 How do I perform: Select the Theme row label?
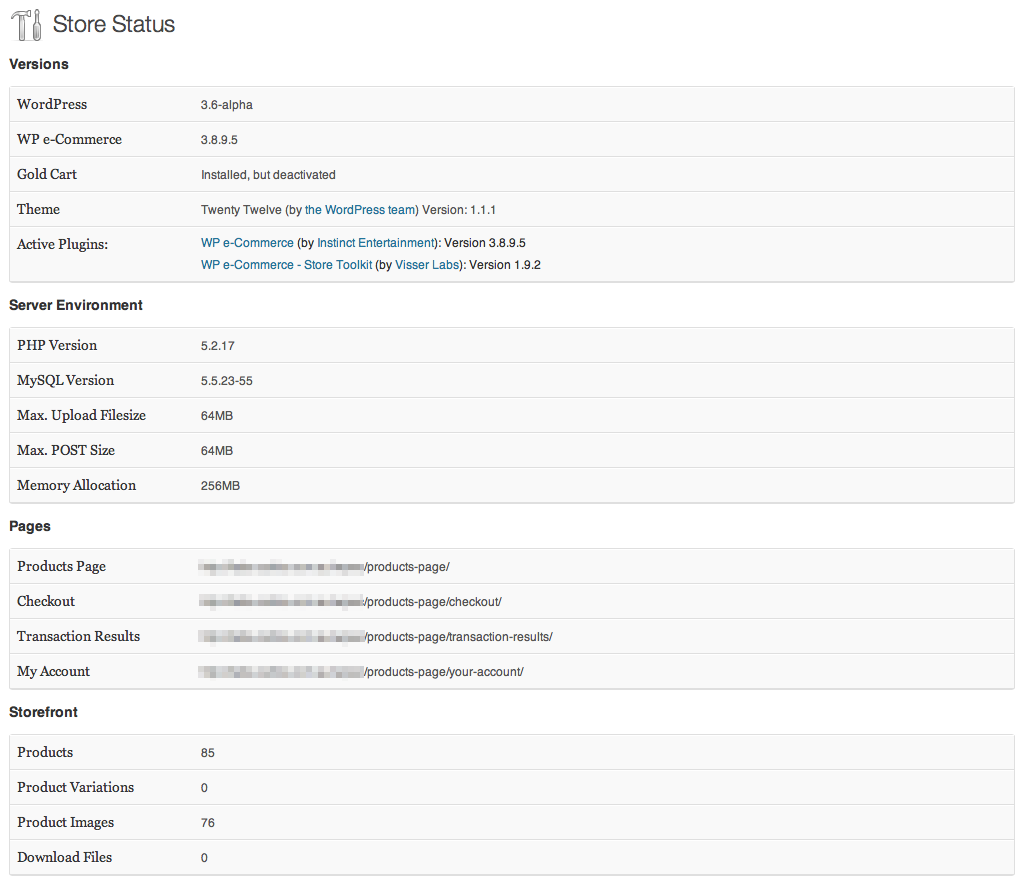coord(38,209)
